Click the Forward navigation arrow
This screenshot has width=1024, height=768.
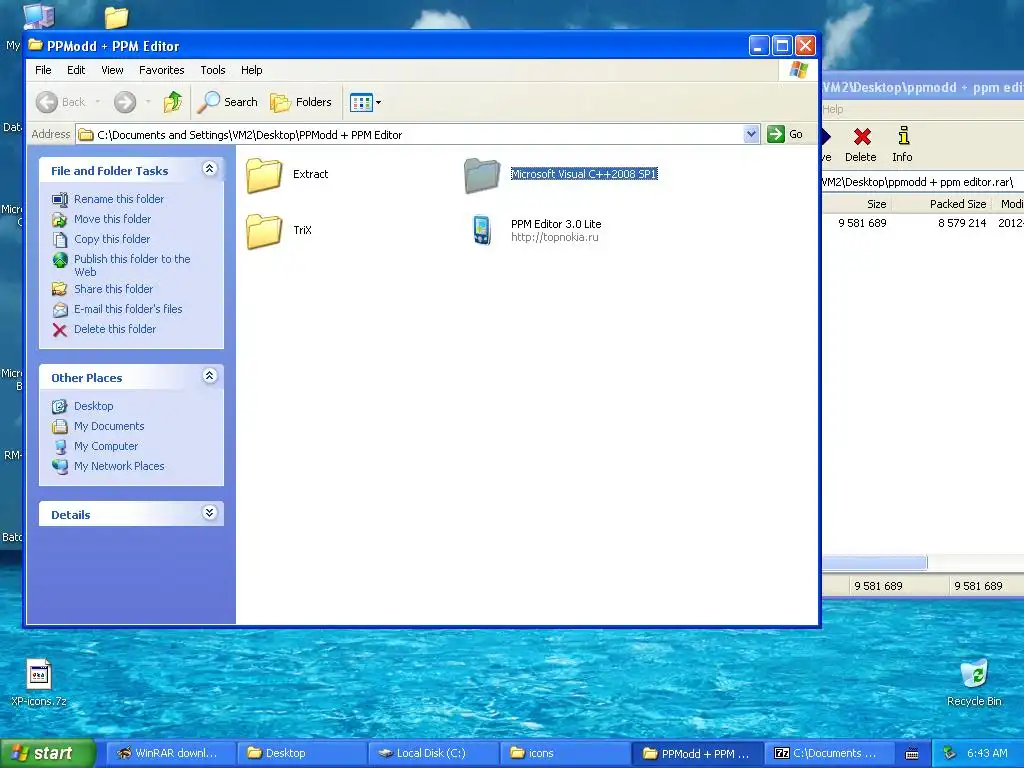pyautogui.click(x=125, y=102)
